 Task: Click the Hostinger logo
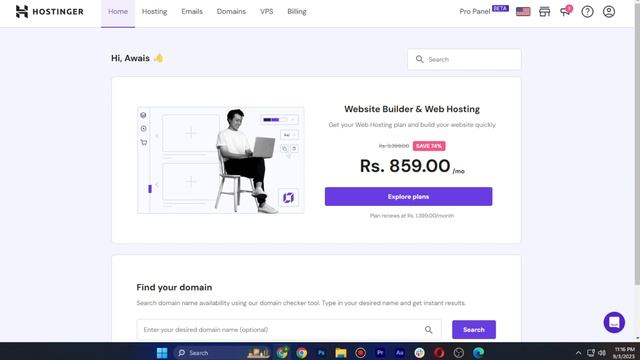pyautogui.click(x=49, y=11)
